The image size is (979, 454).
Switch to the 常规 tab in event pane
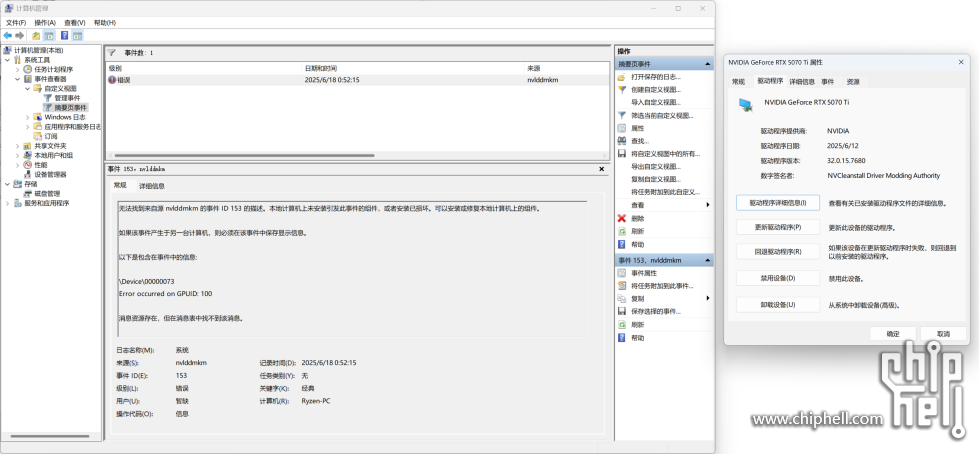pyautogui.click(x=120, y=185)
